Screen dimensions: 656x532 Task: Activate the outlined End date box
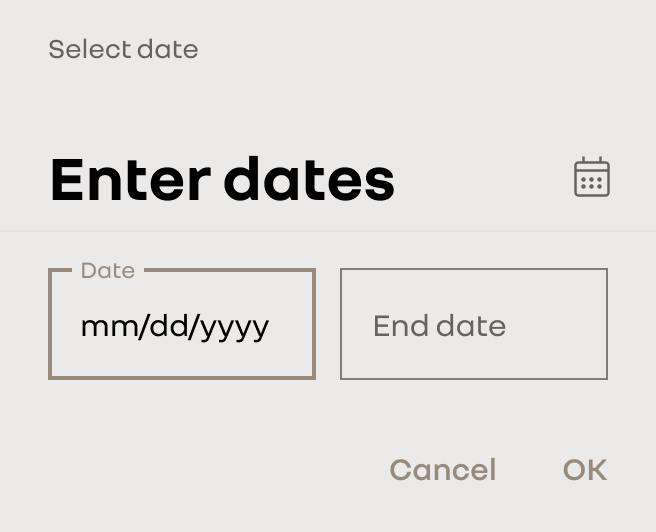[x=474, y=324]
